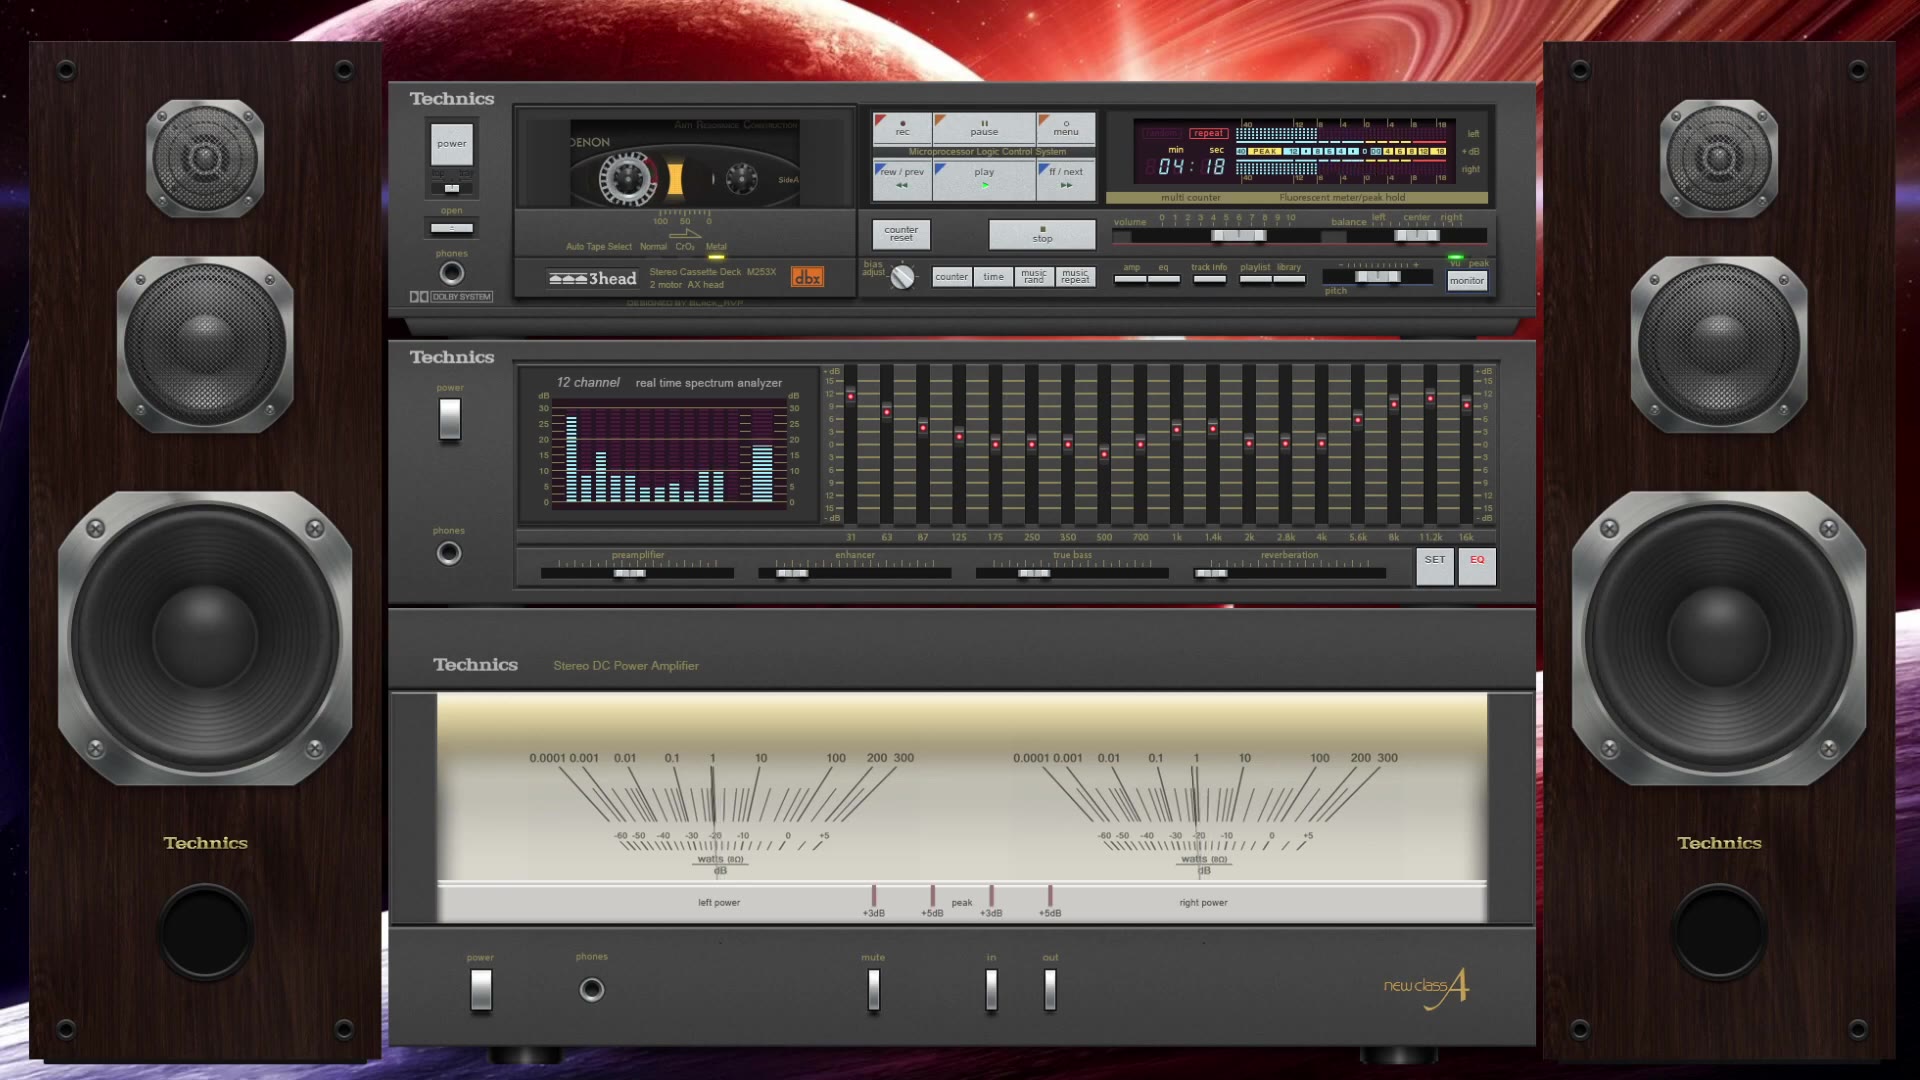The image size is (1920, 1080).
Task: Flip the power amplifier power switch
Action: click(481, 990)
